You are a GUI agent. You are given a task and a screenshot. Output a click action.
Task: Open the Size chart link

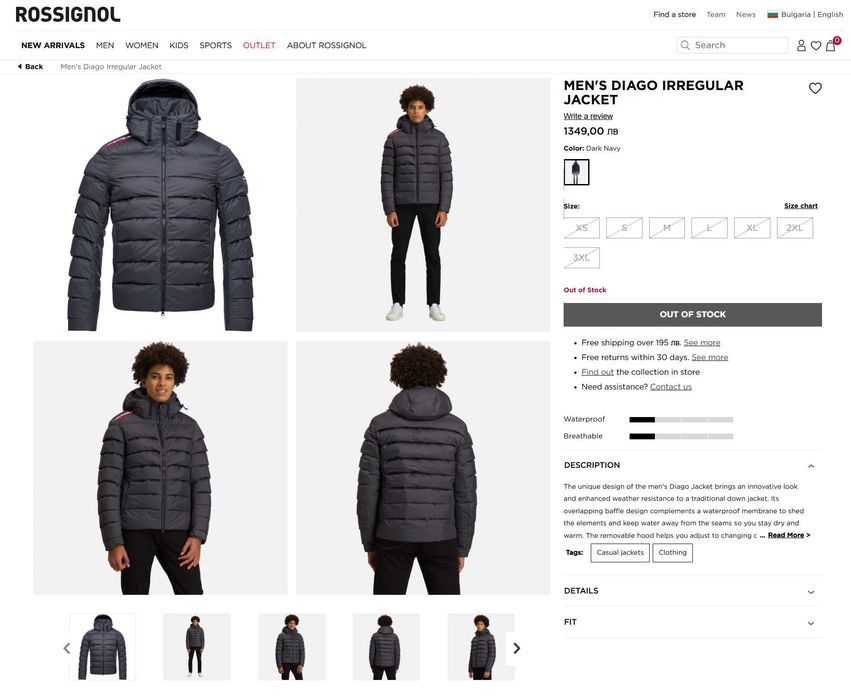click(x=801, y=206)
